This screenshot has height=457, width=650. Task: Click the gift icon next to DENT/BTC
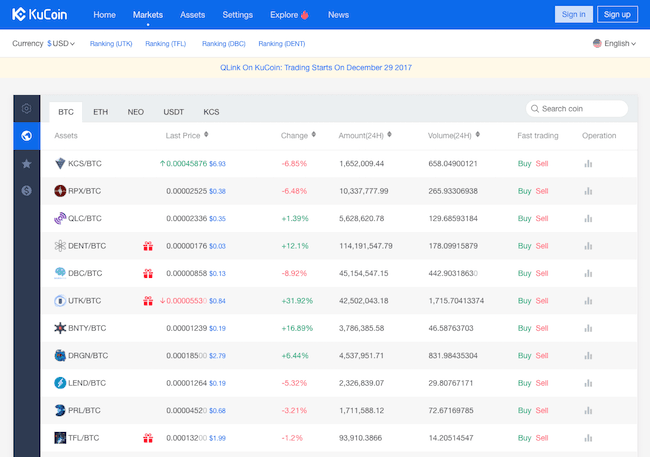(x=148, y=245)
